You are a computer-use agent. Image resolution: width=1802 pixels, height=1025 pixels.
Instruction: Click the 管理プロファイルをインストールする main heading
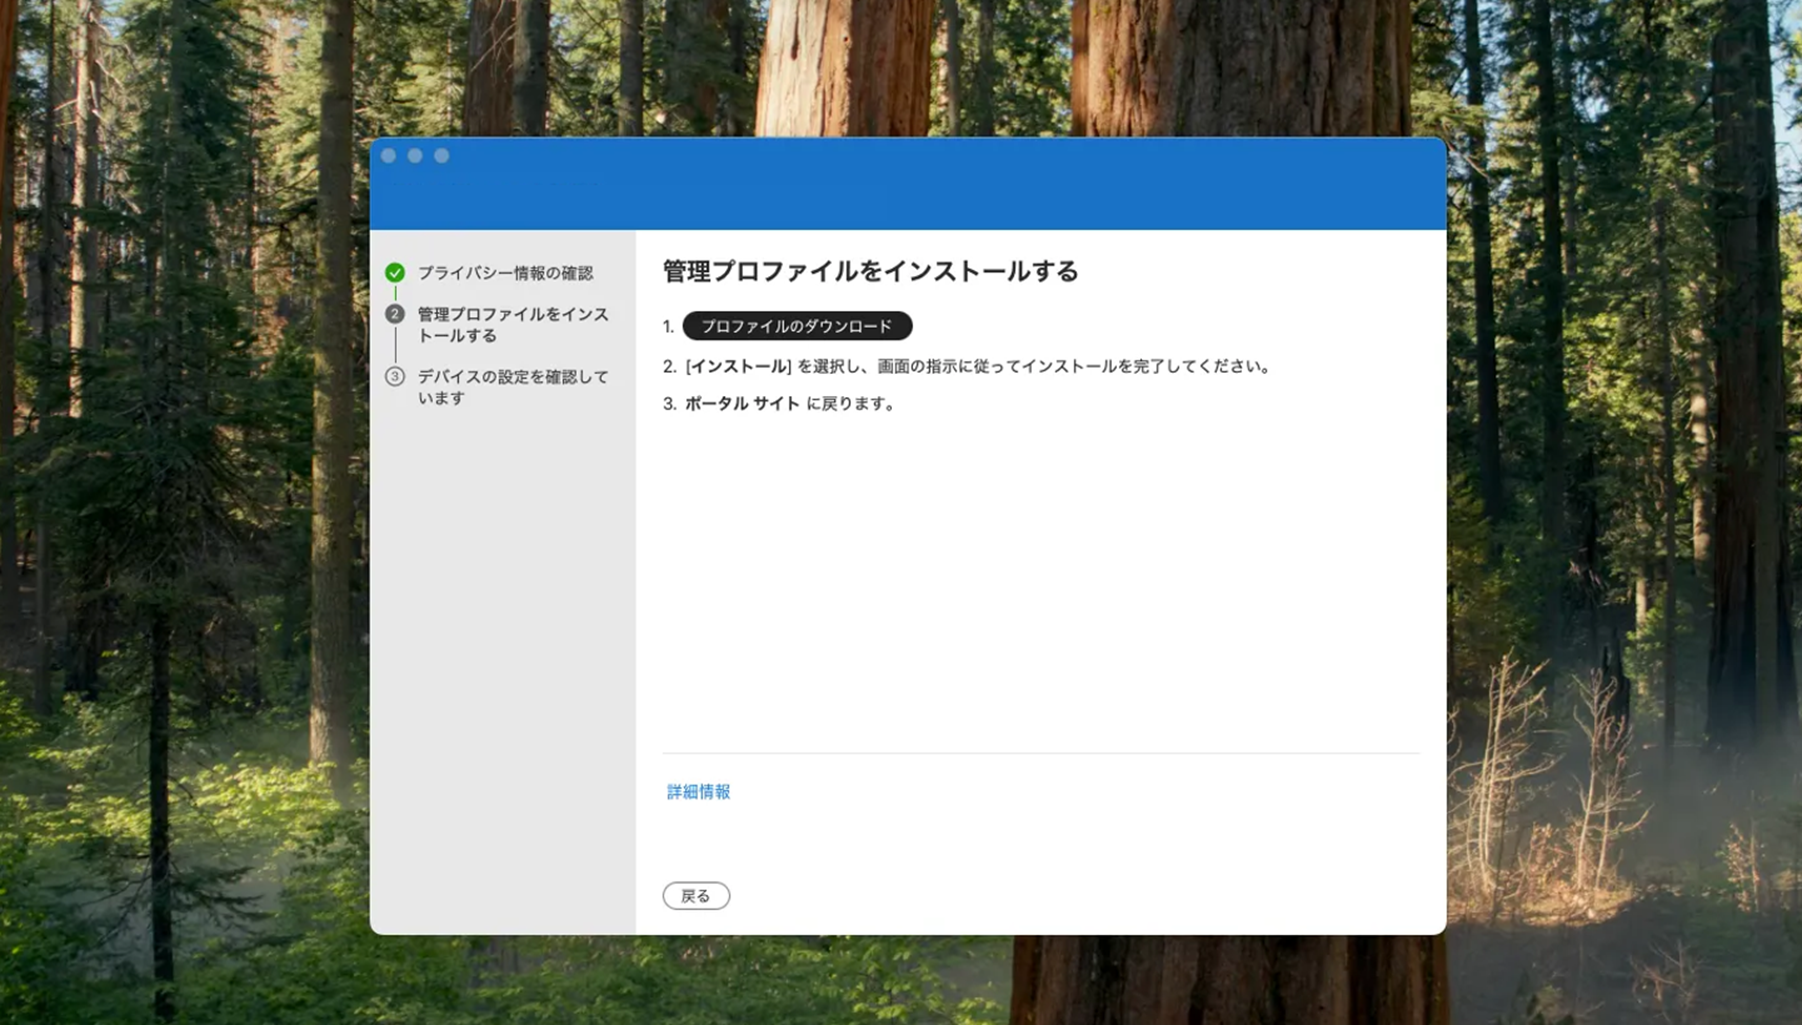coord(870,271)
